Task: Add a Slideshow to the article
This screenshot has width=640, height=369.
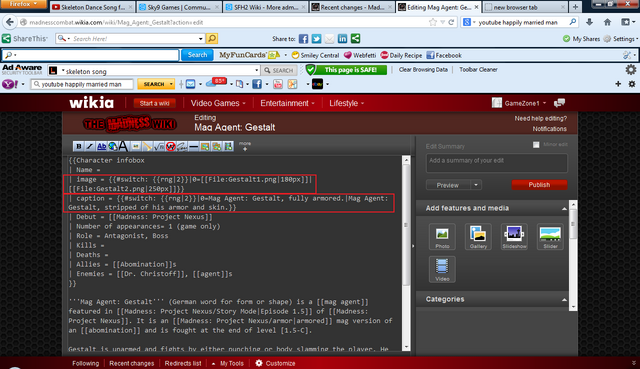Action: [514, 236]
